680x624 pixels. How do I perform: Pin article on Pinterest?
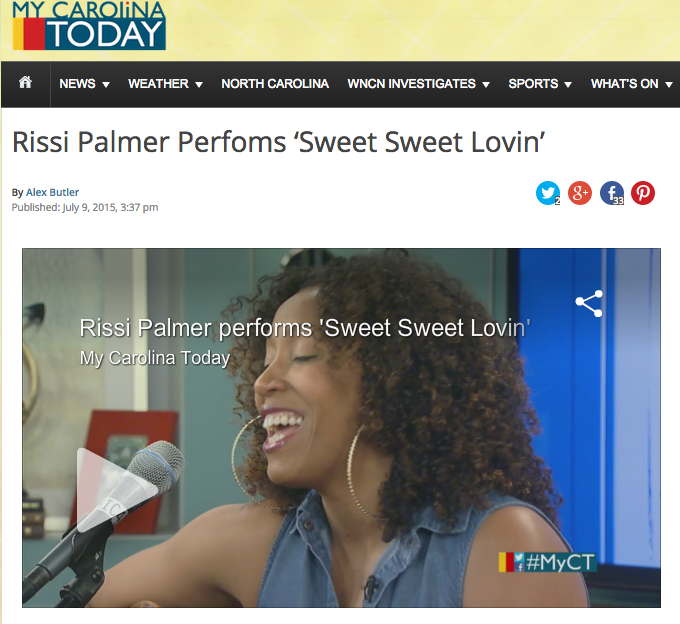643,193
